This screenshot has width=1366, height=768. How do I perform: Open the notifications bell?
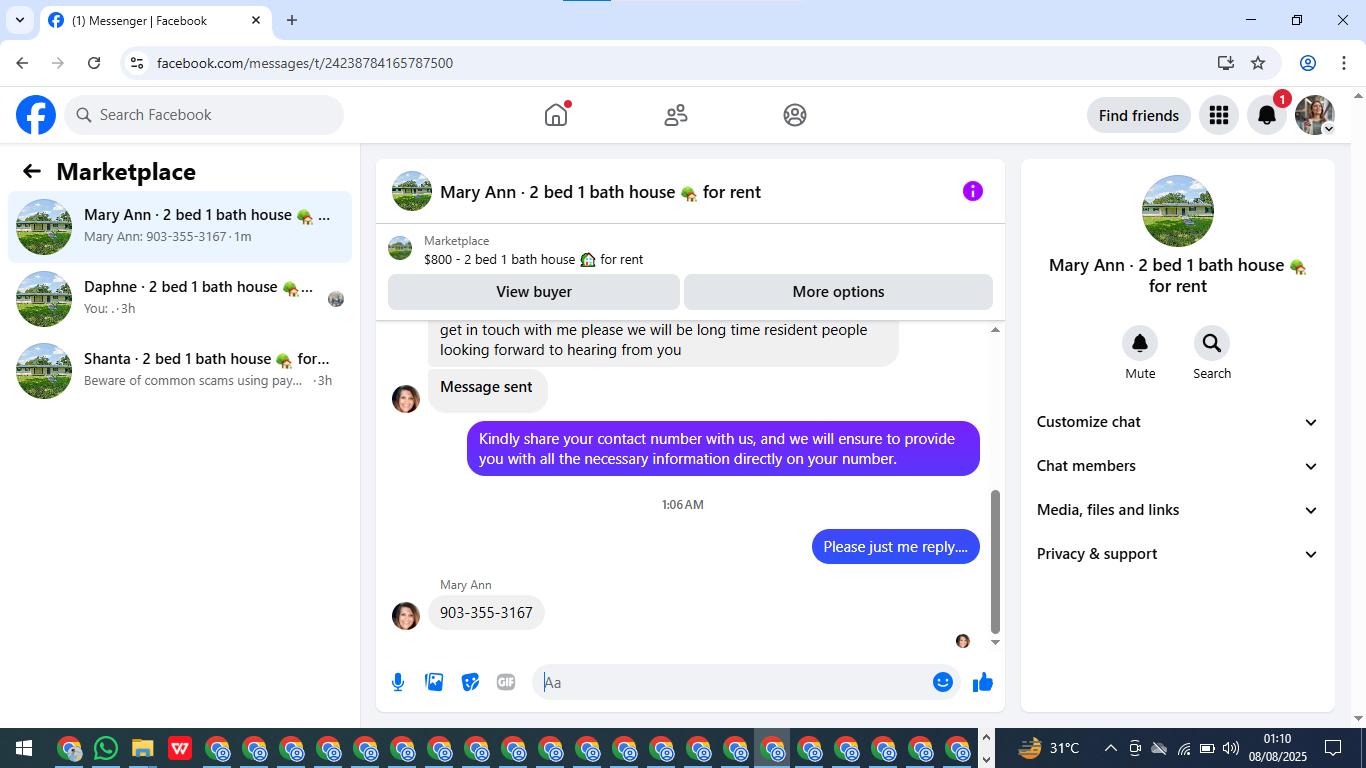(x=1267, y=115)
